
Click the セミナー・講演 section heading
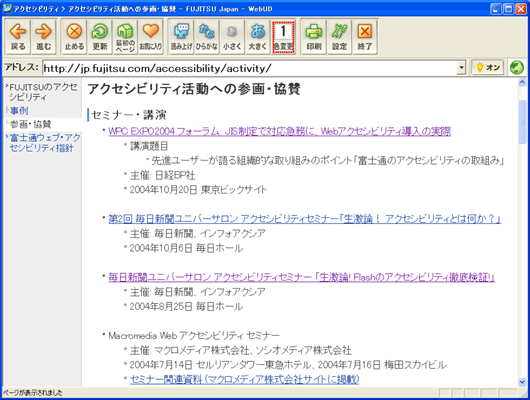pyautogui.click(x=129, y=115)
